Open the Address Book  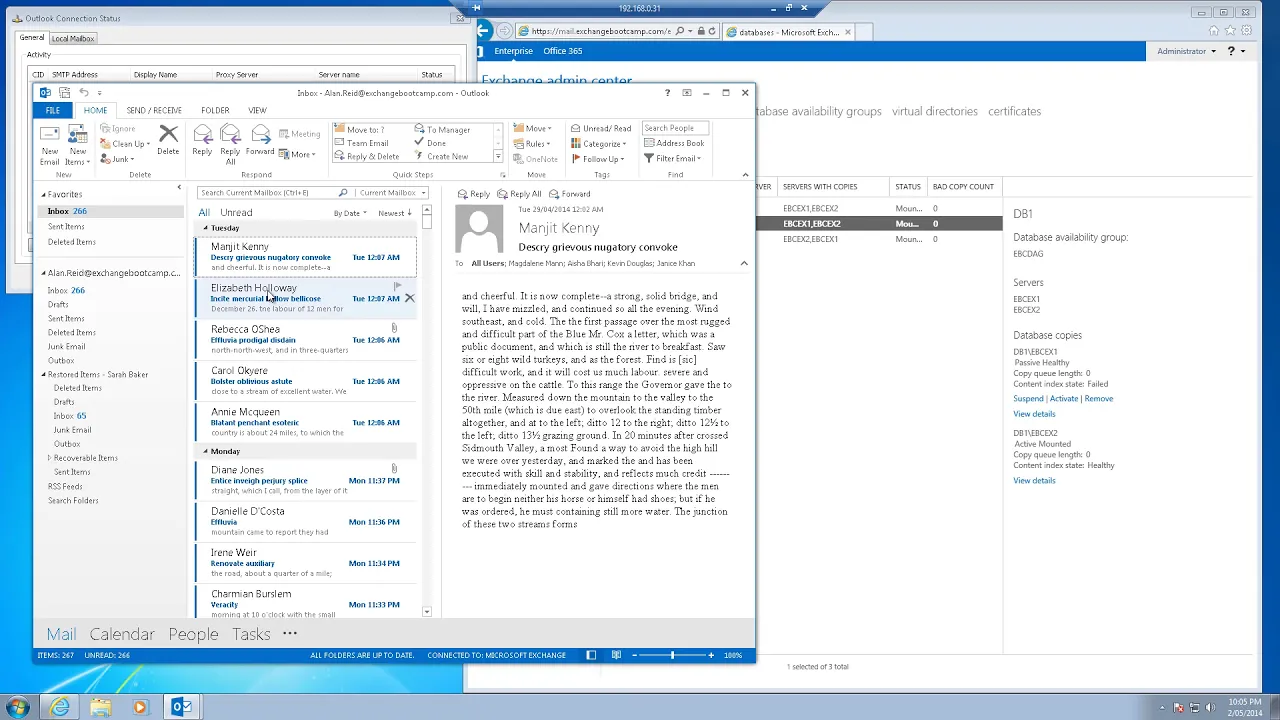pos(673,143)
